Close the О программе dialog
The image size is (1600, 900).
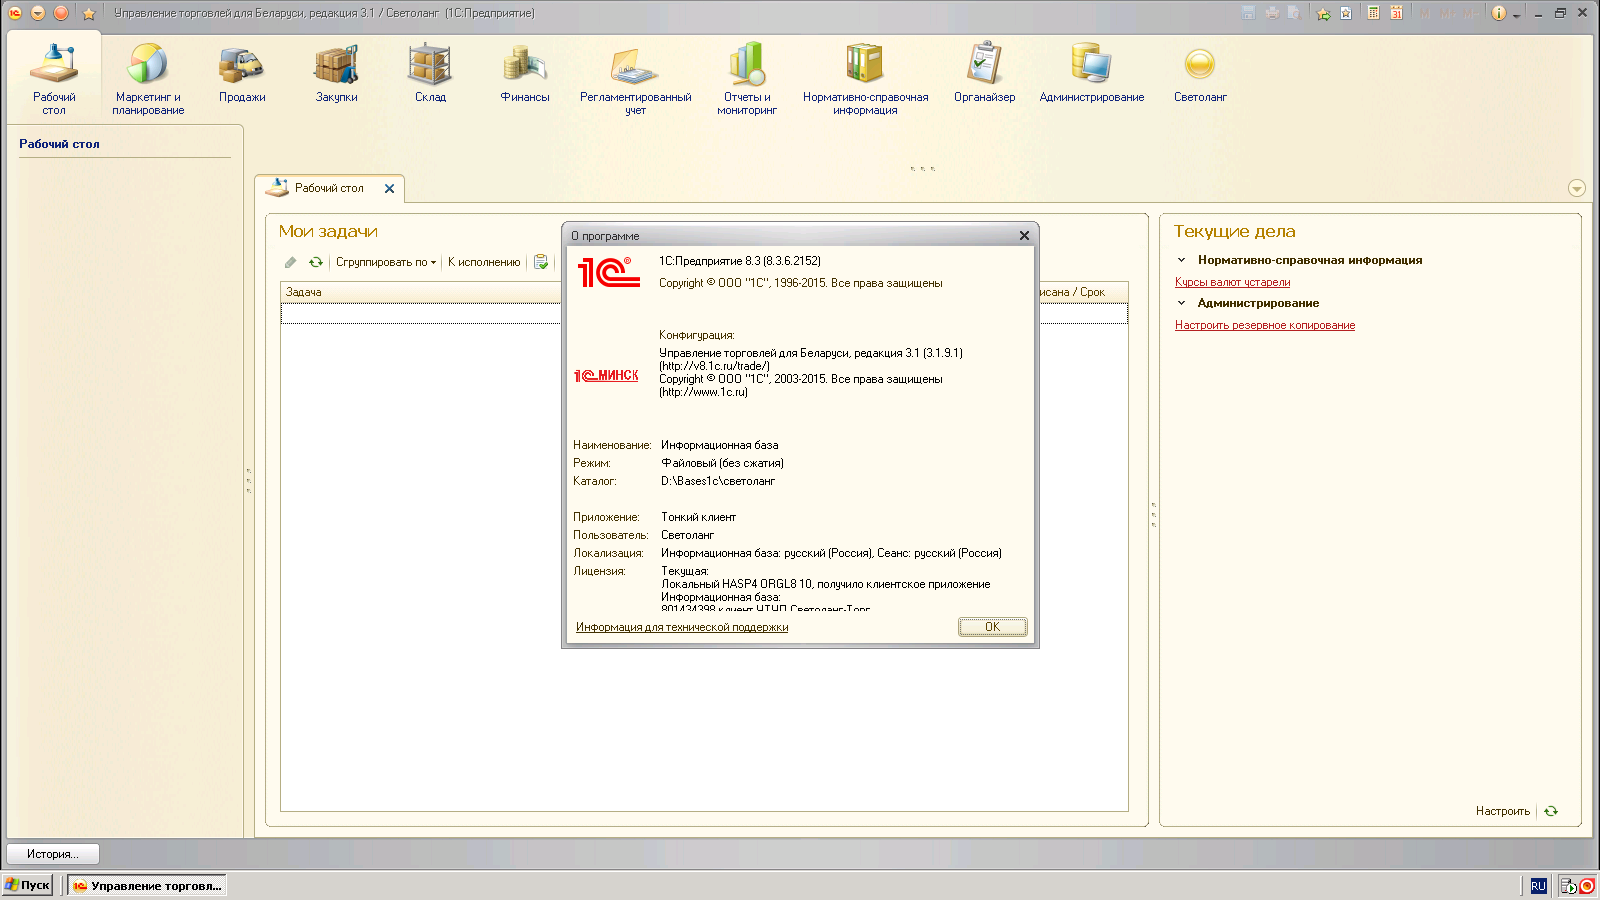(1024, 236)
